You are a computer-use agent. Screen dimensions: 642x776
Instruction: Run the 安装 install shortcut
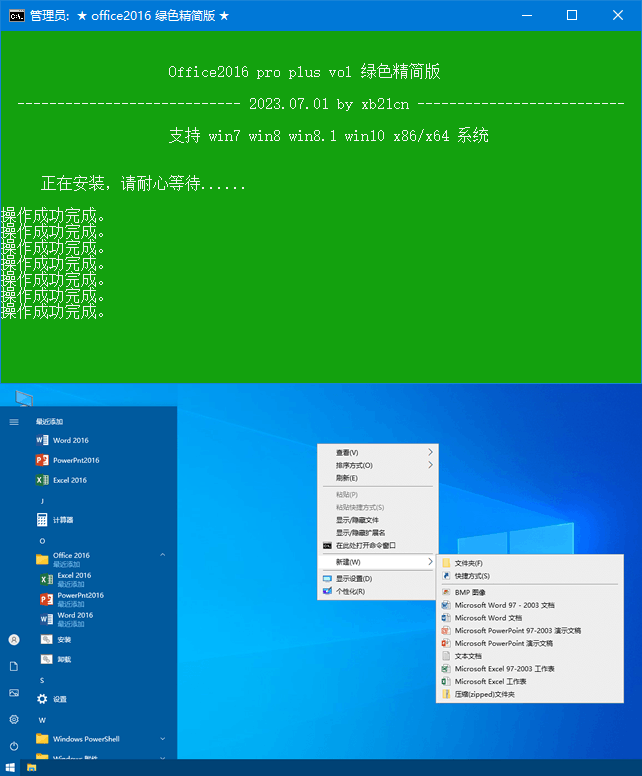coord(55,639)
